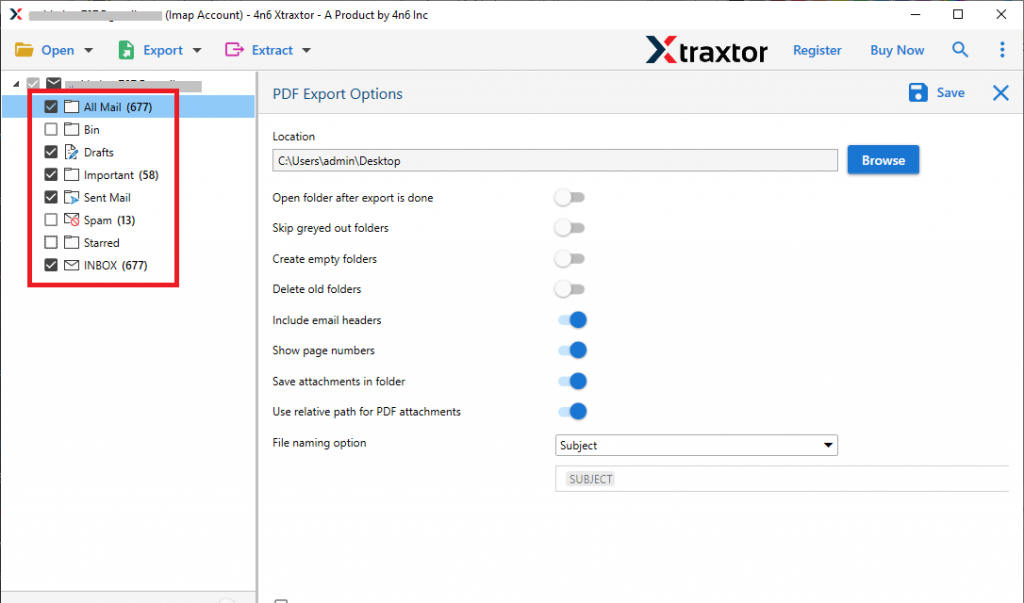The image size is (1024, 603).
Task: Click the Spam folder icon
Action: coord(72,220)
